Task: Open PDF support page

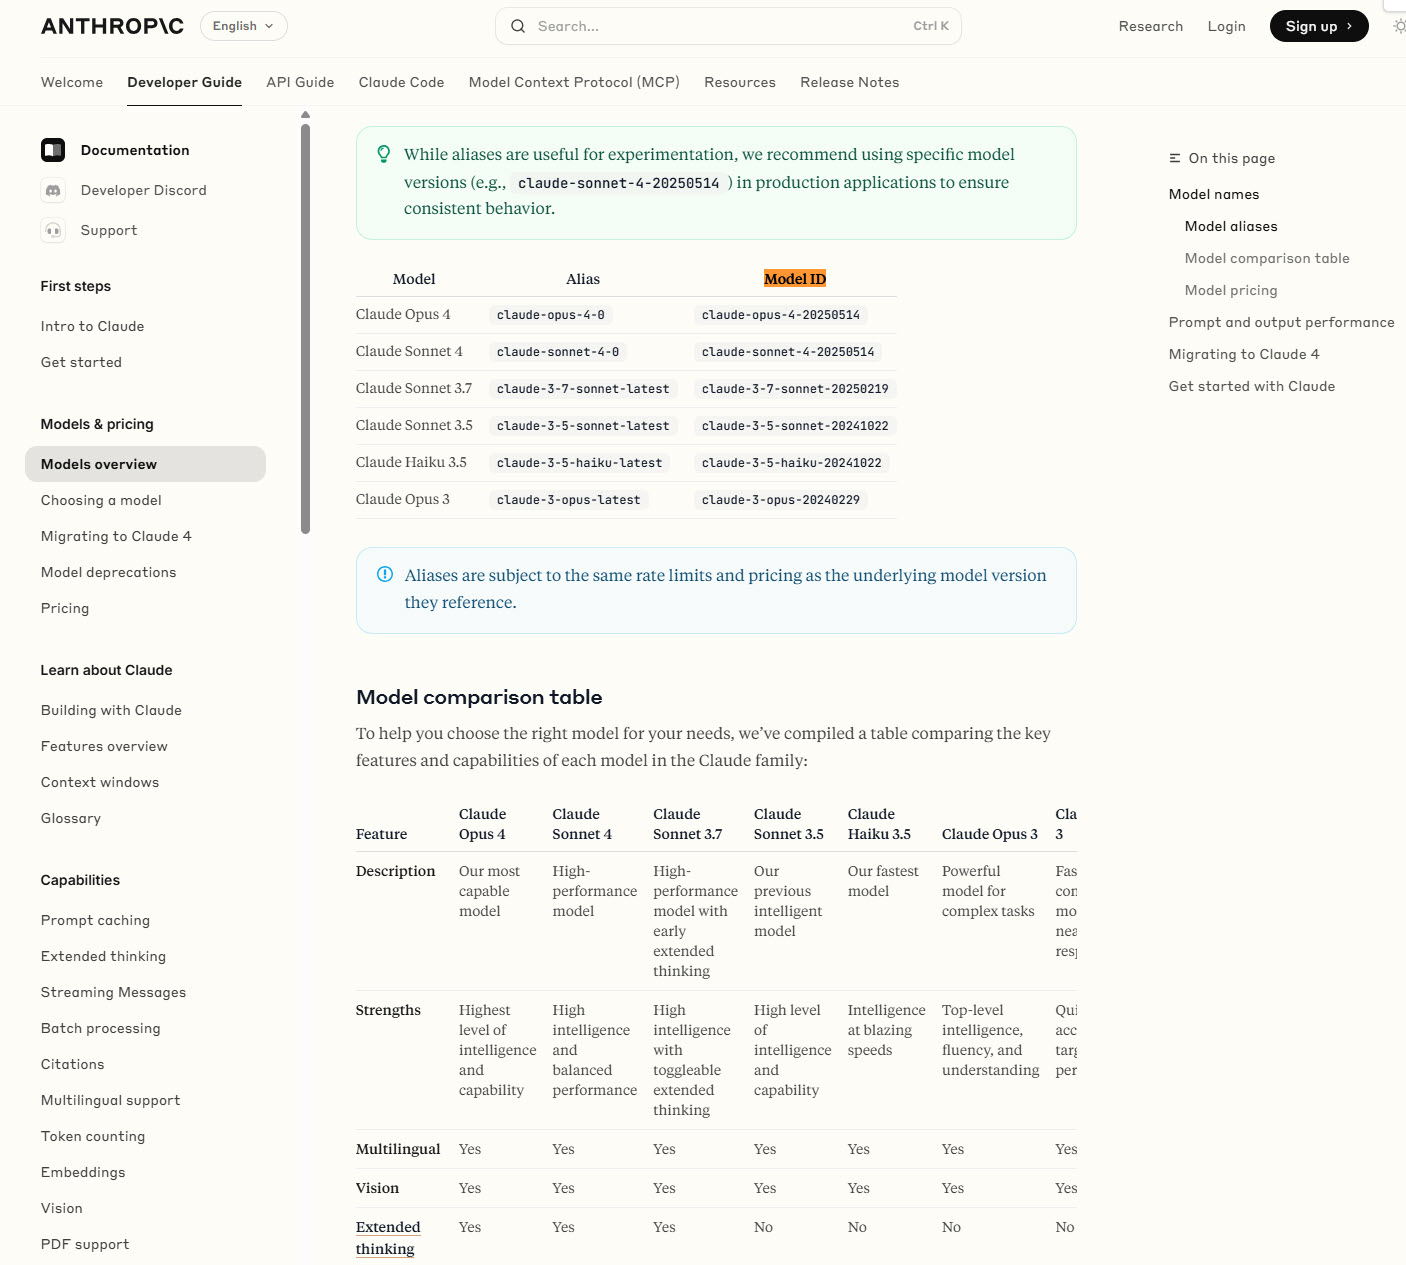Action: point(85,1244)
